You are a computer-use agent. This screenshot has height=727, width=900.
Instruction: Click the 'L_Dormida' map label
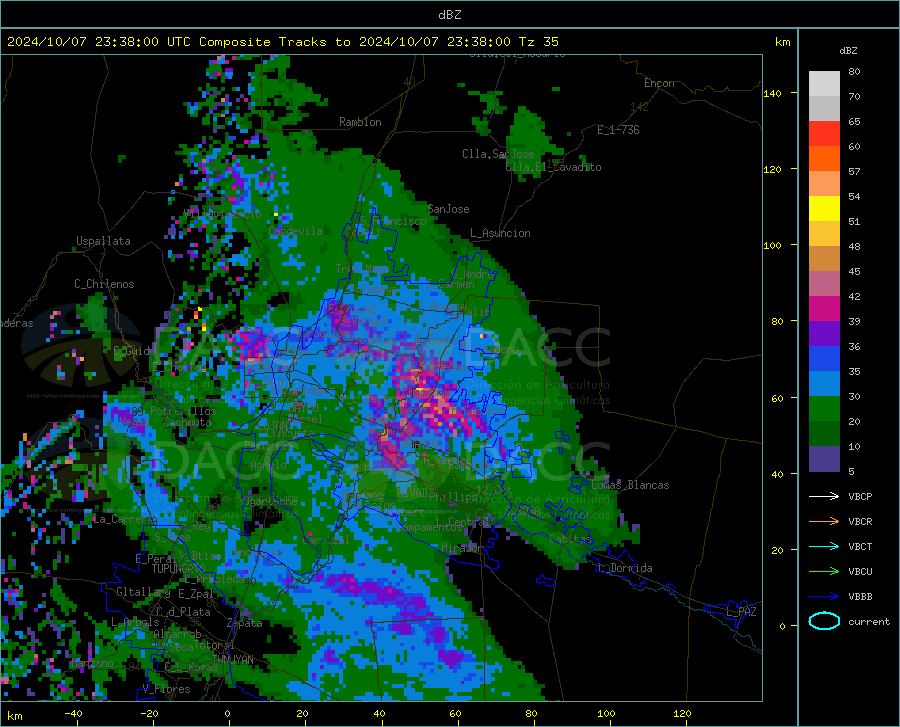coord(625,568)
